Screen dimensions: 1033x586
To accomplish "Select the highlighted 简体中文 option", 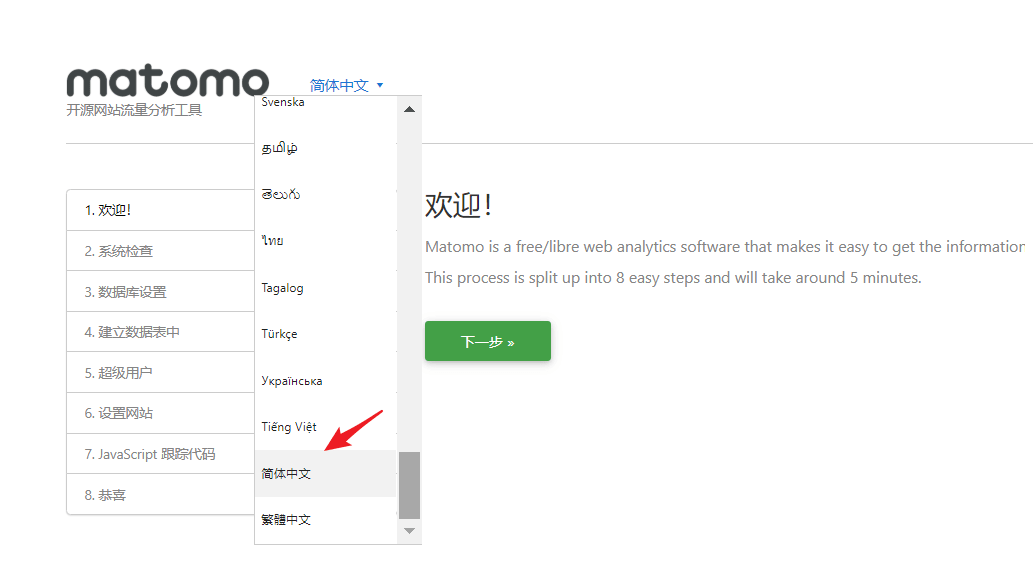I will (286, 474).
